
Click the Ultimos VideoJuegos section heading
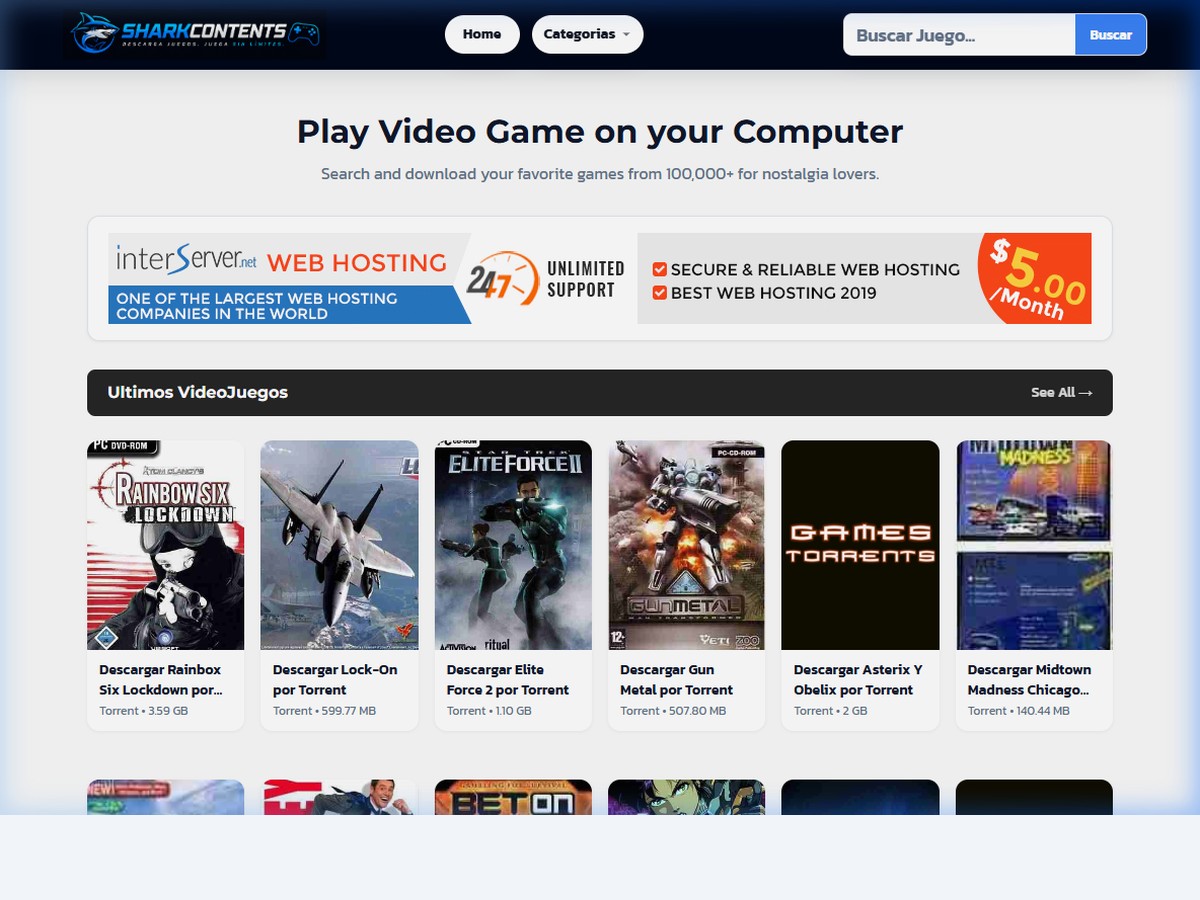(198, 392)
